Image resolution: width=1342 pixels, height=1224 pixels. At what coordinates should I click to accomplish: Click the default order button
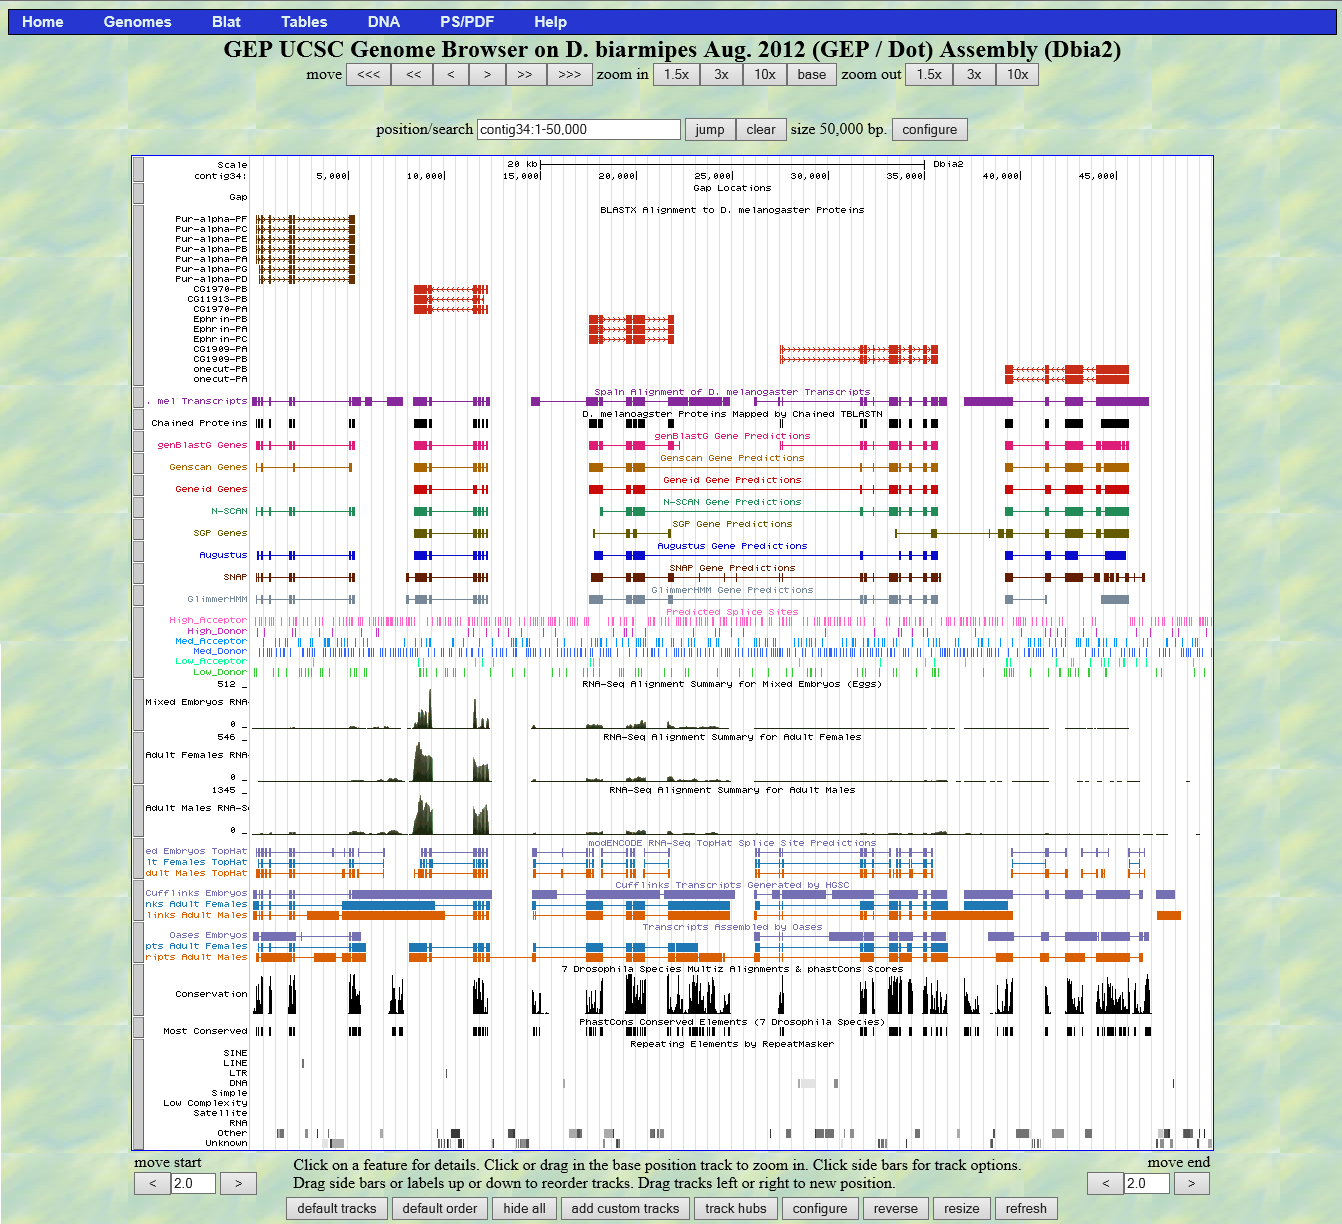click(x=440, y=1208)
